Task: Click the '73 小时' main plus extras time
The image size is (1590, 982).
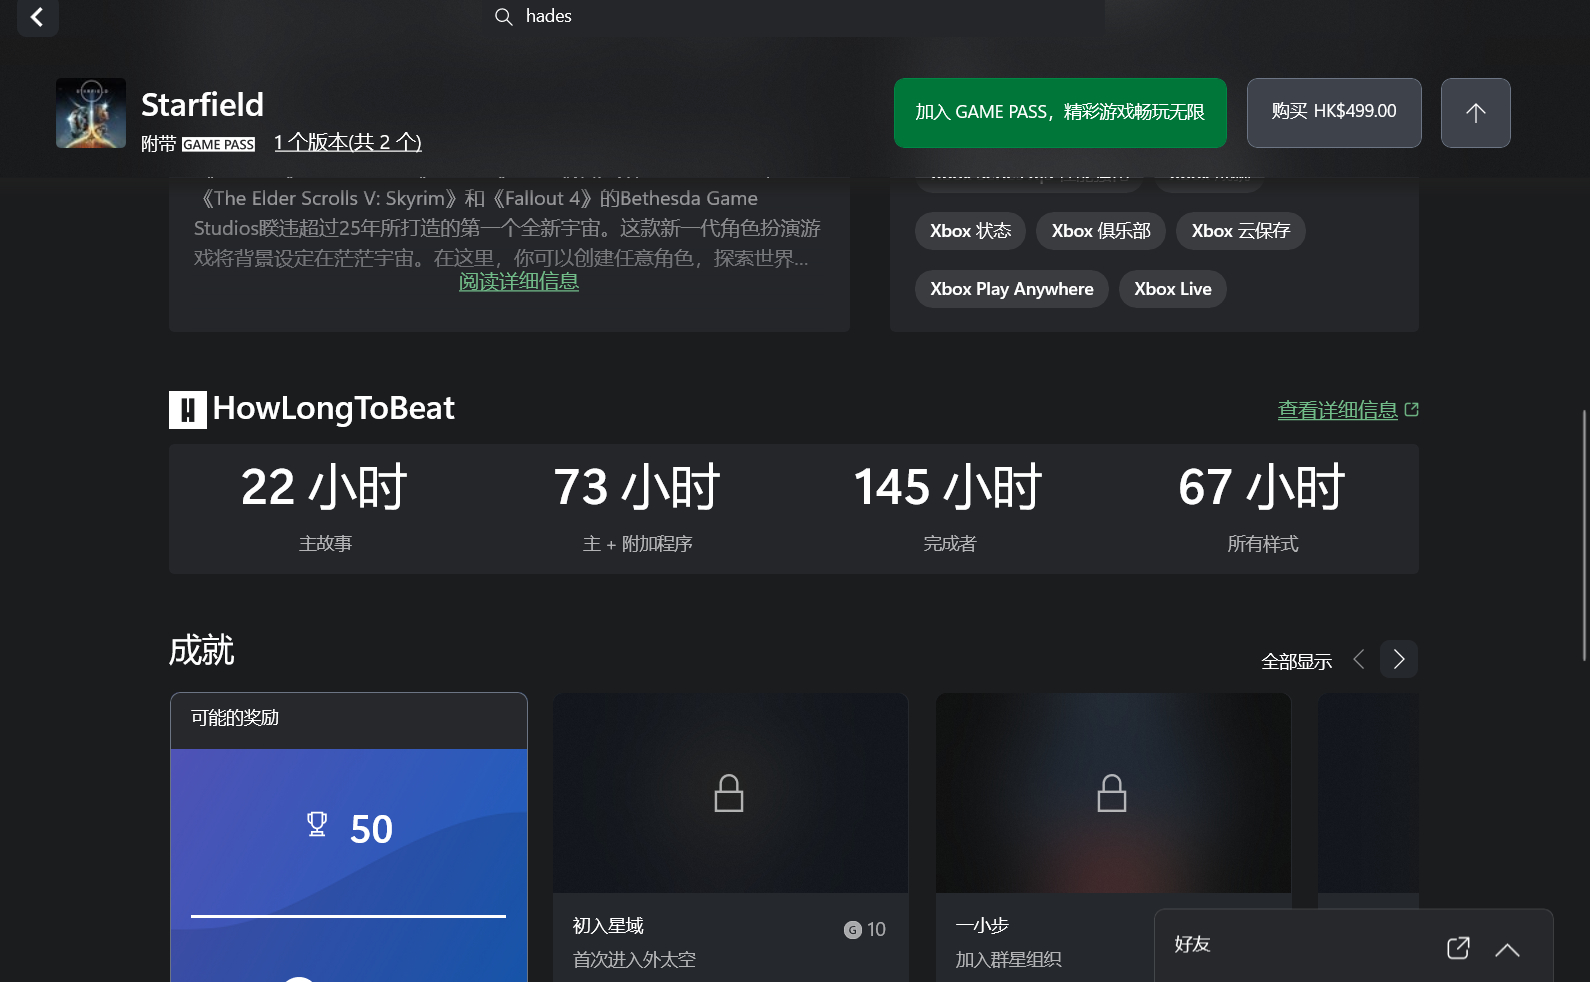Action: click(637, 487)
